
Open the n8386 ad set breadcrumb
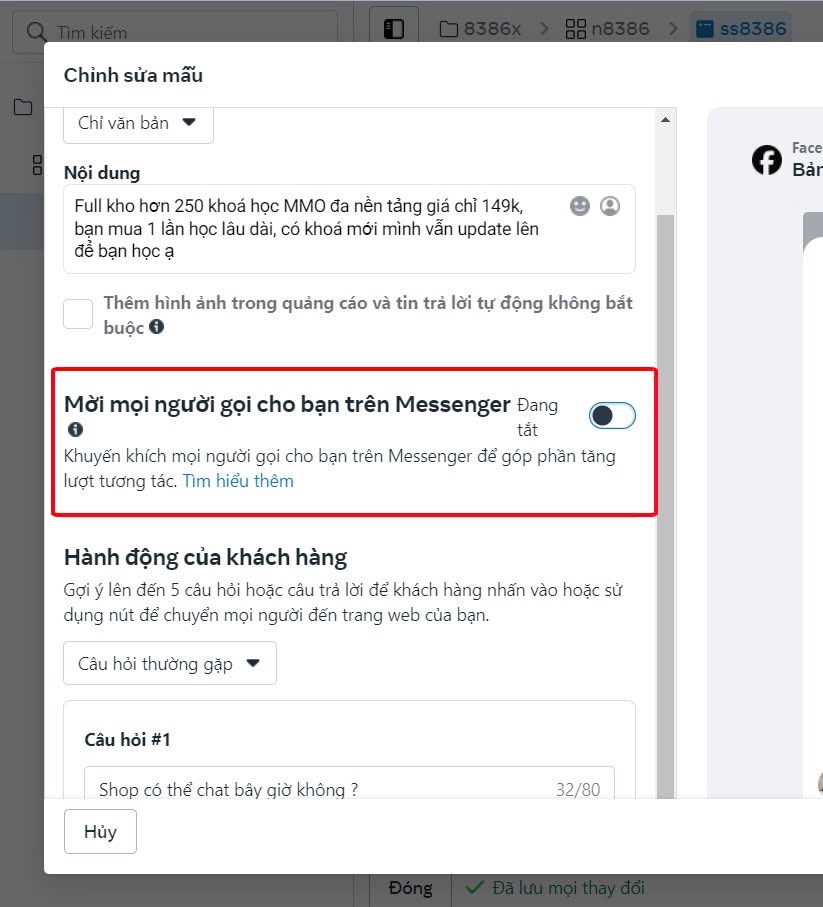coord(607,29)
